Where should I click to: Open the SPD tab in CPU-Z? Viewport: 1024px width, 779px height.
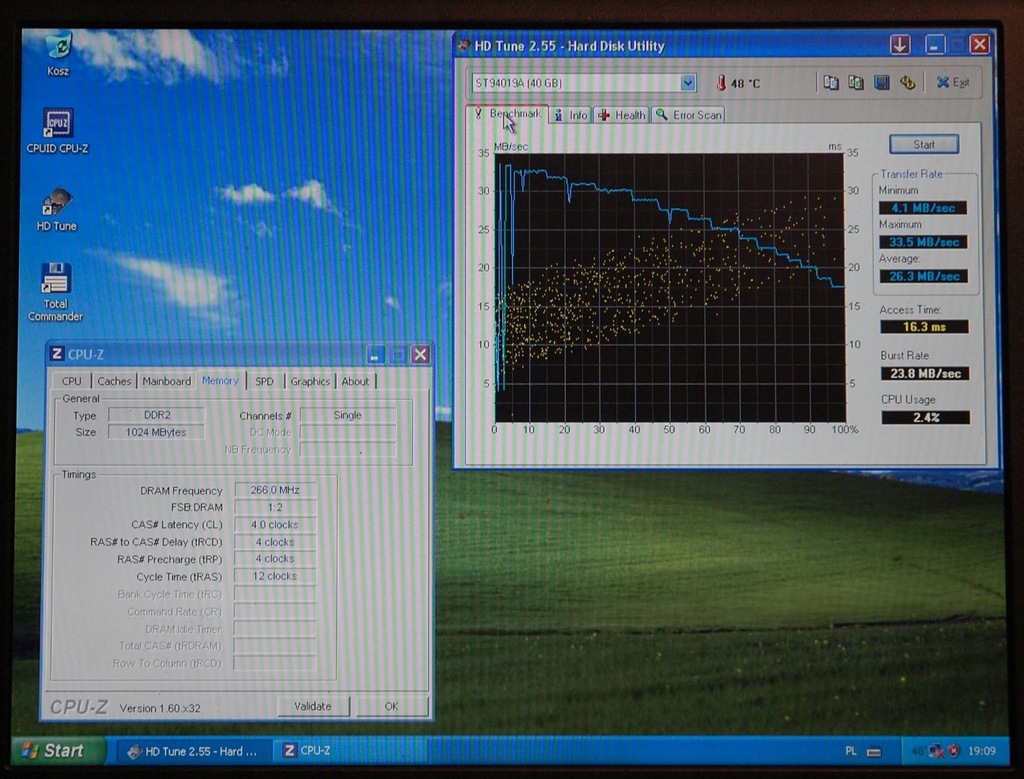coord(264,381)
